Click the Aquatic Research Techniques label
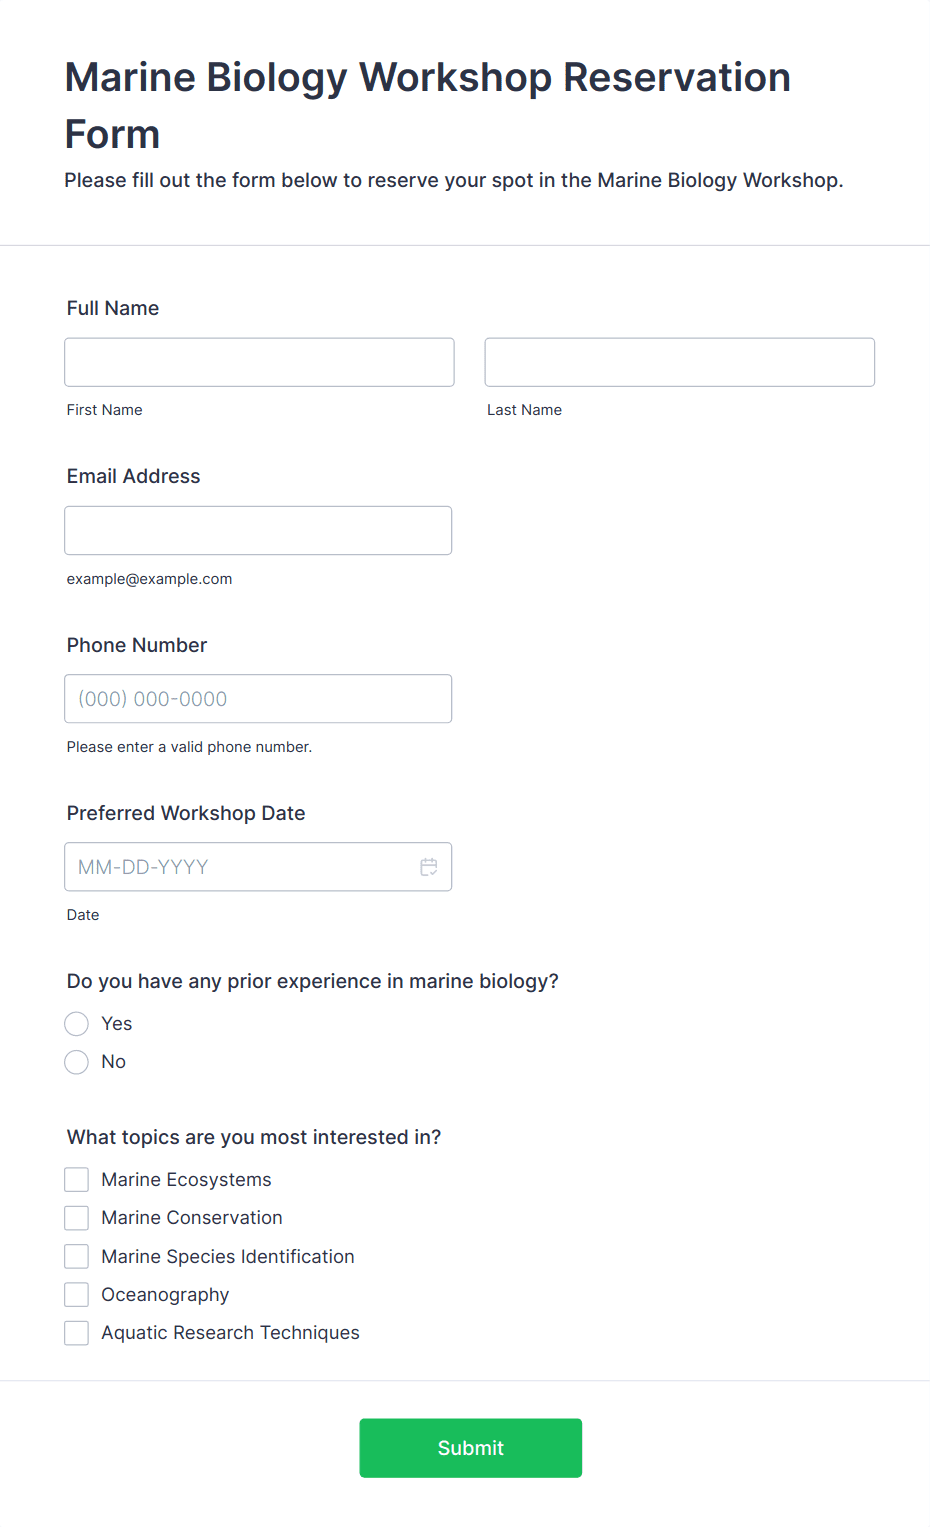 (230, 1333)
